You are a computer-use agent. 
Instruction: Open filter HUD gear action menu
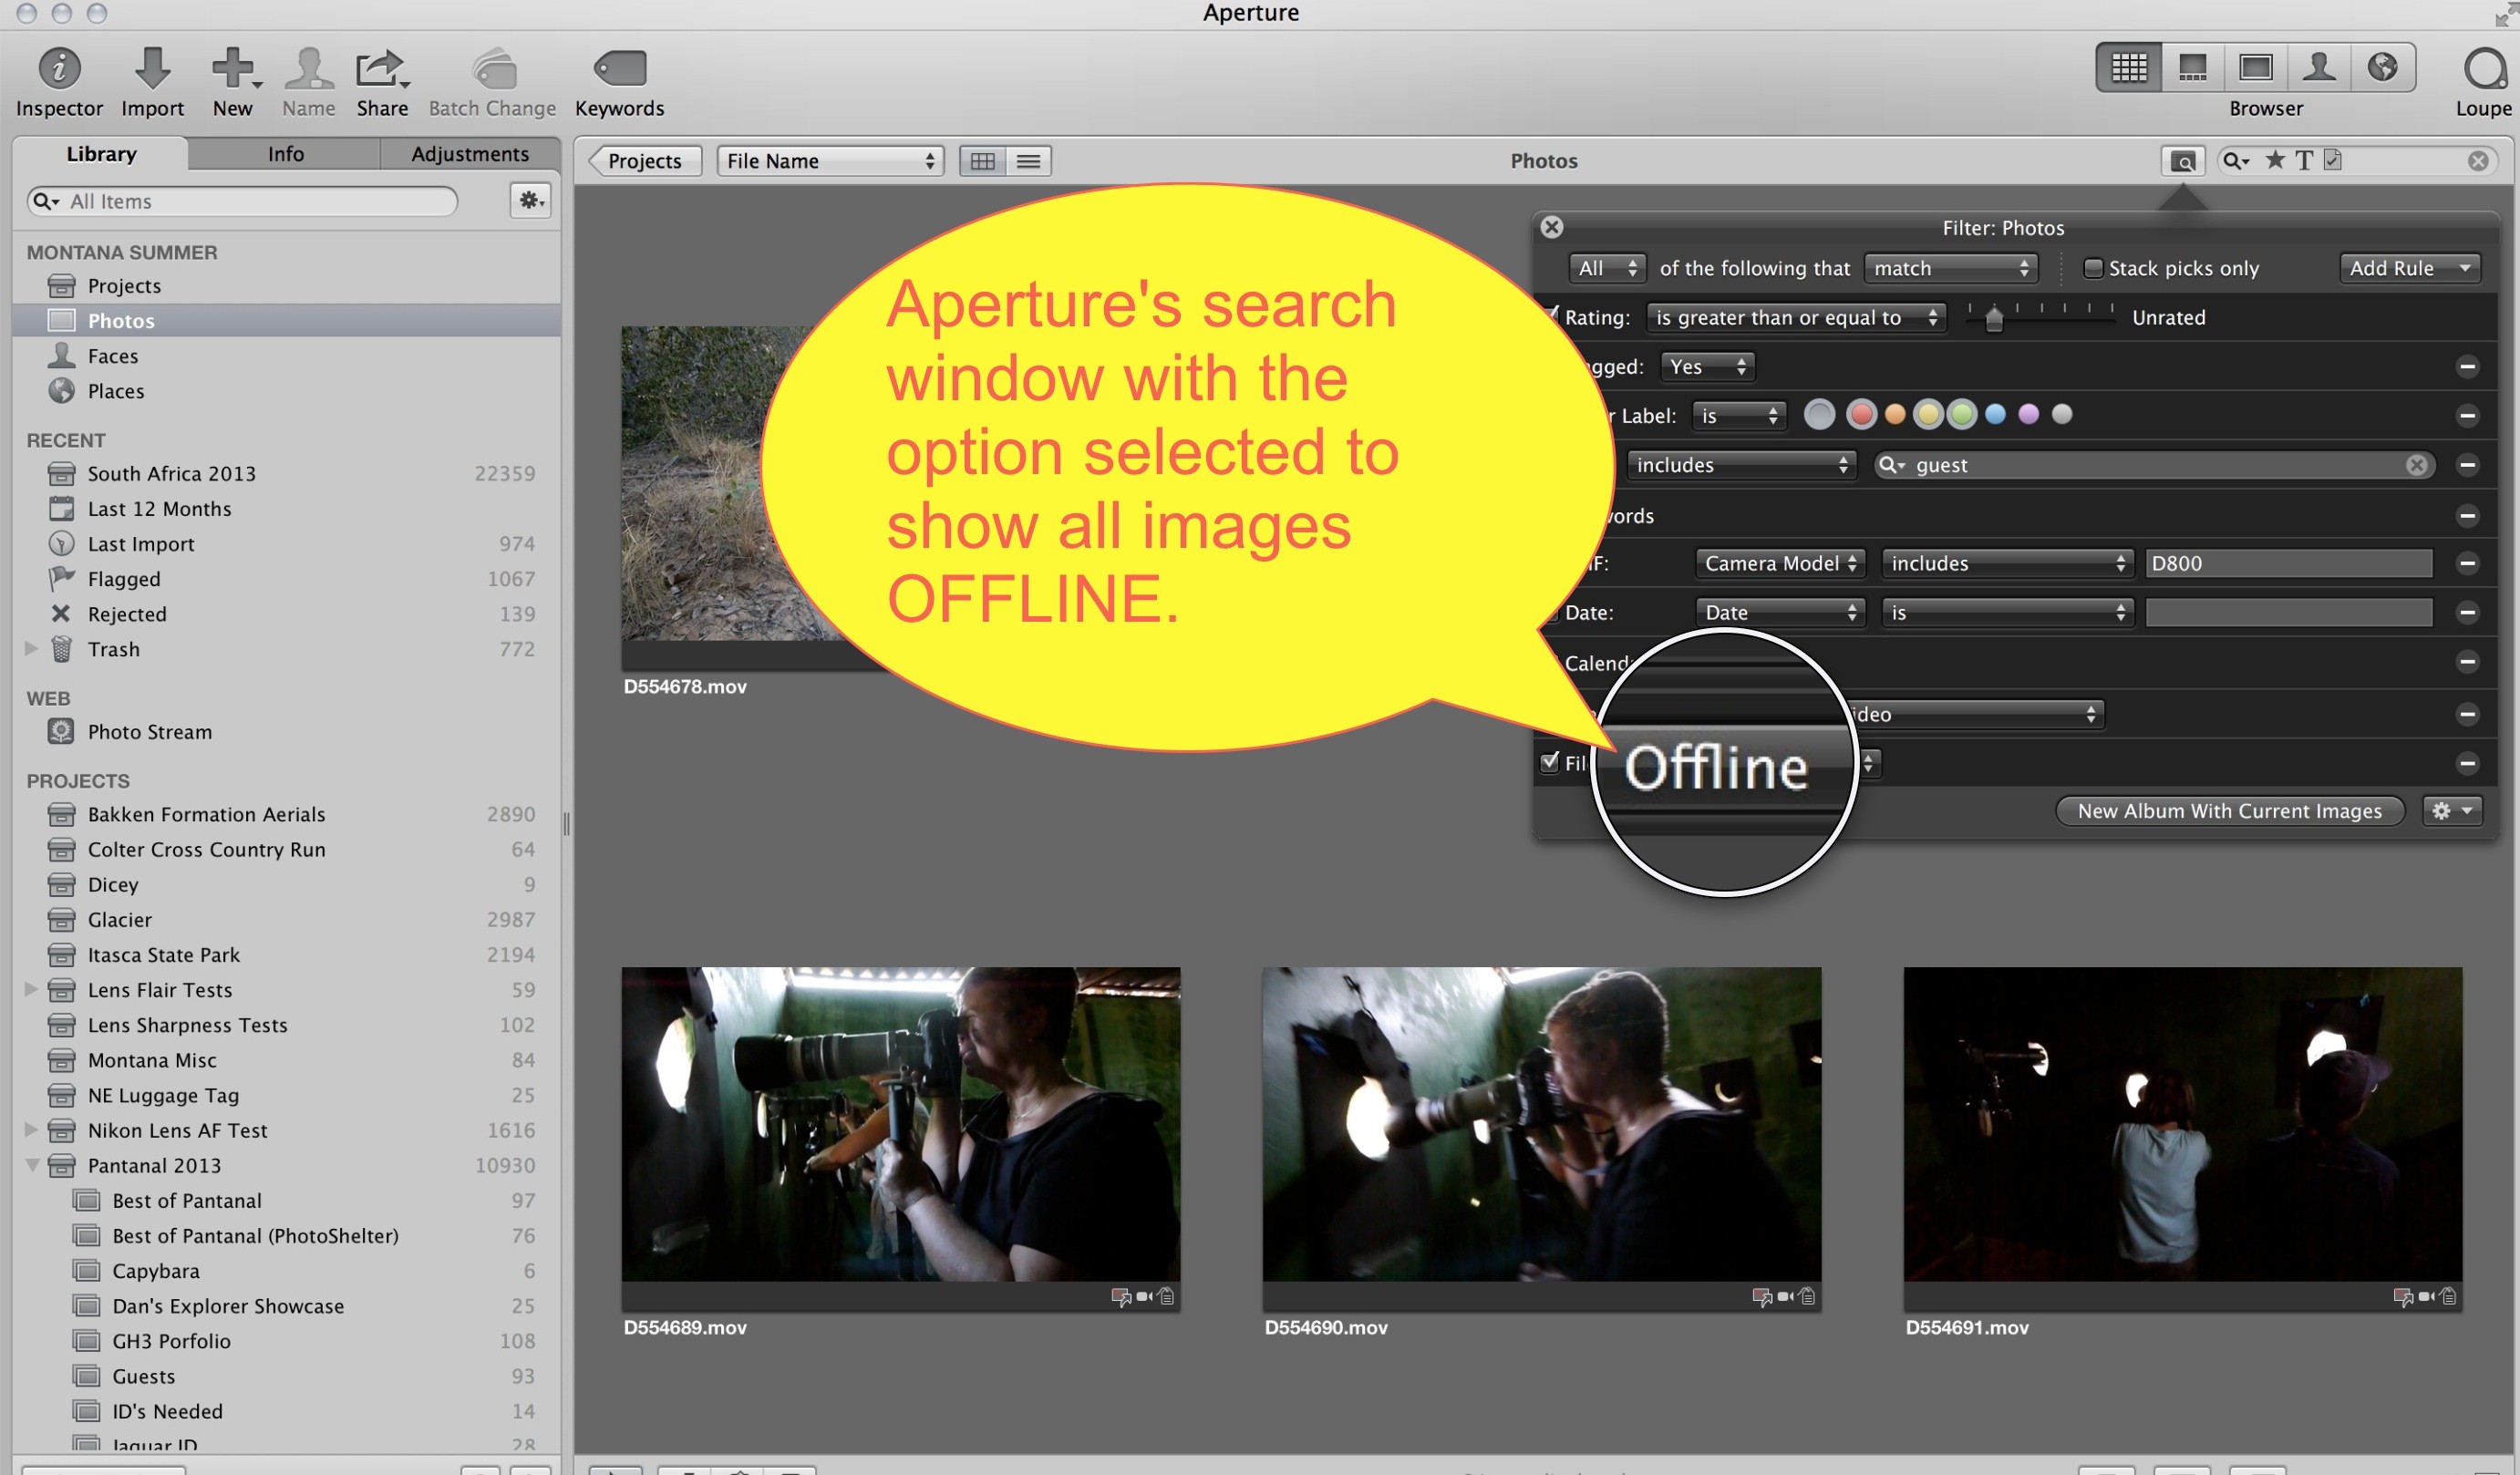2452,811
